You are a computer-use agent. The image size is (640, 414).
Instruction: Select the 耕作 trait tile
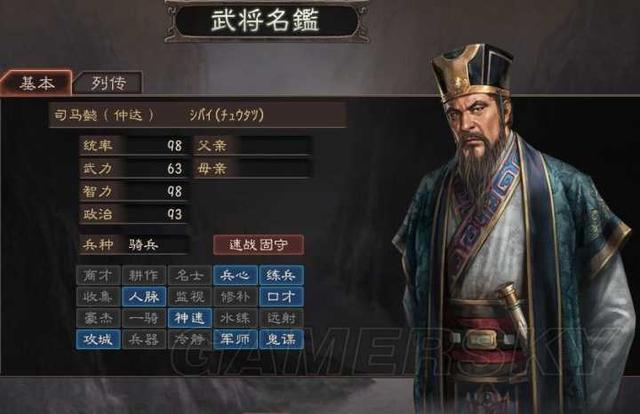pos(144,275)
